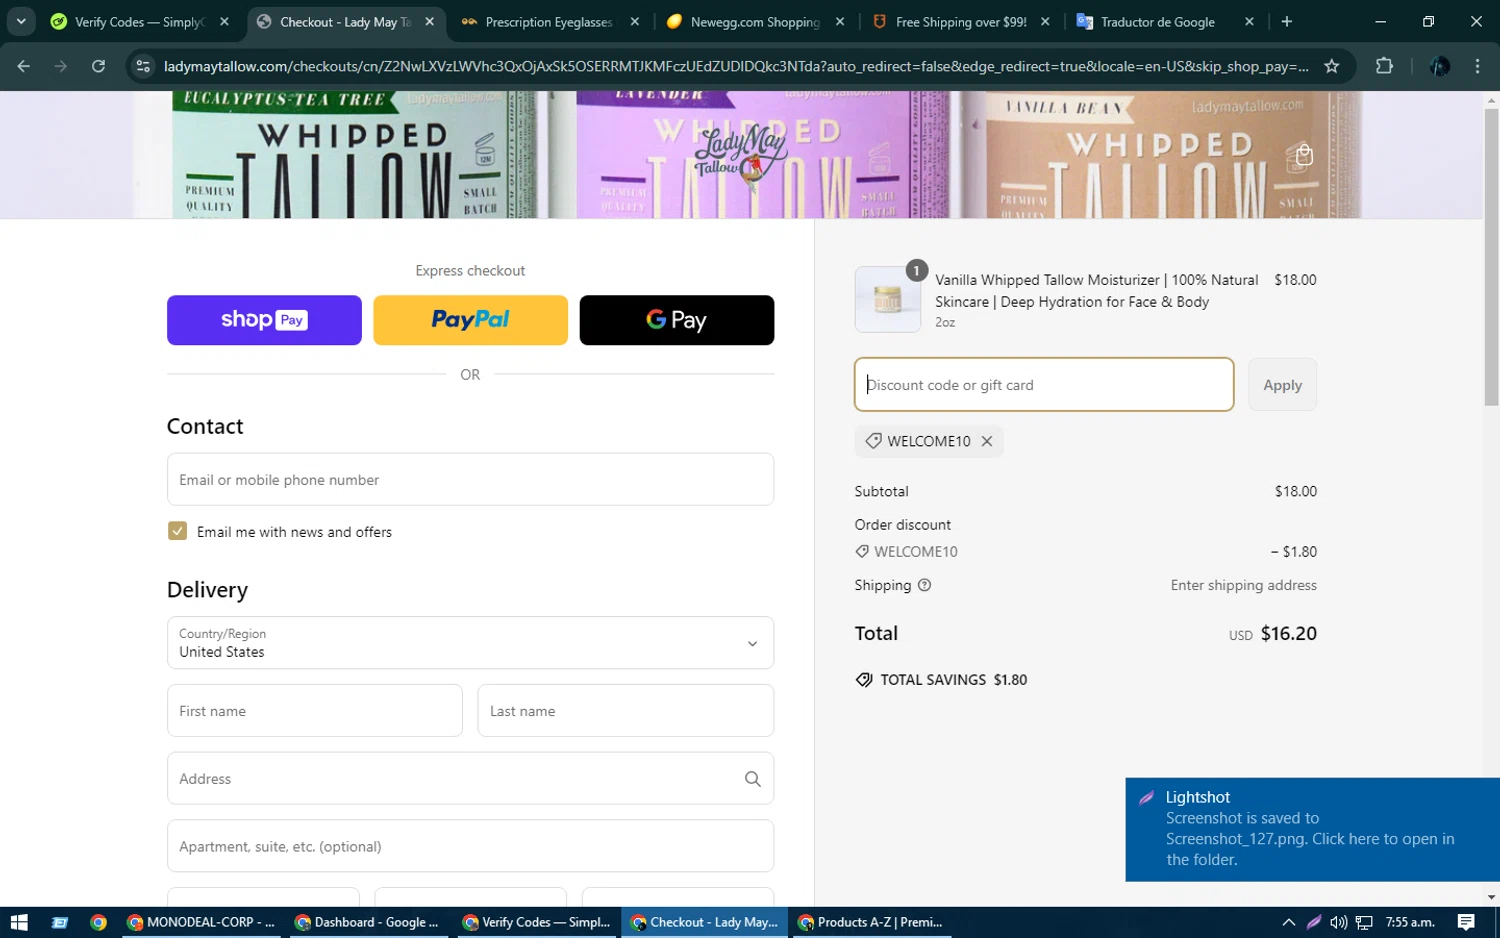Image resolution: width=1500 pixels, height=938 pixels.
Task: Open Dashboard - Google taskbar window
Action: click(x=368, y=922)
